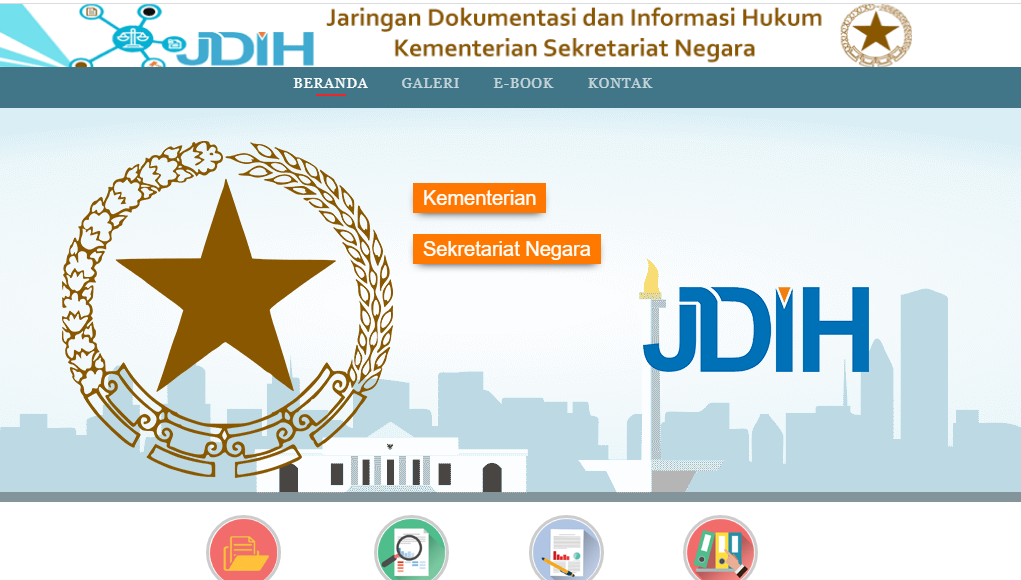Open the Galeri menu item

tap(430, 83)
